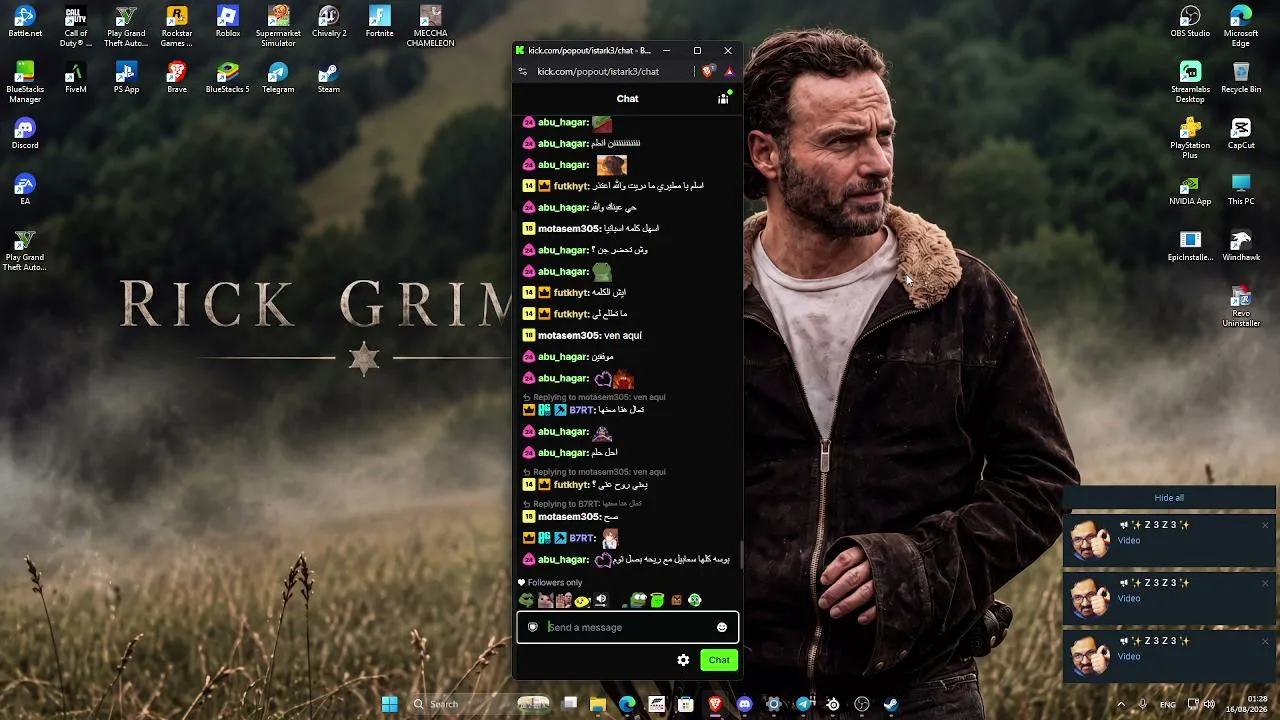Select the OBS Studio desktop icon

pos(1190,23)
